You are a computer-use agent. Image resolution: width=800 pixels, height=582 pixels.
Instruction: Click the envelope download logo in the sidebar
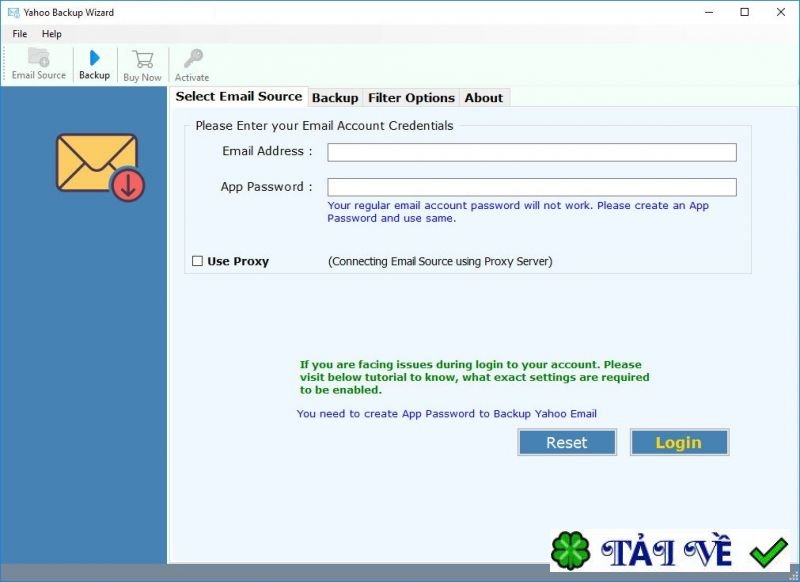coord(101,167)
